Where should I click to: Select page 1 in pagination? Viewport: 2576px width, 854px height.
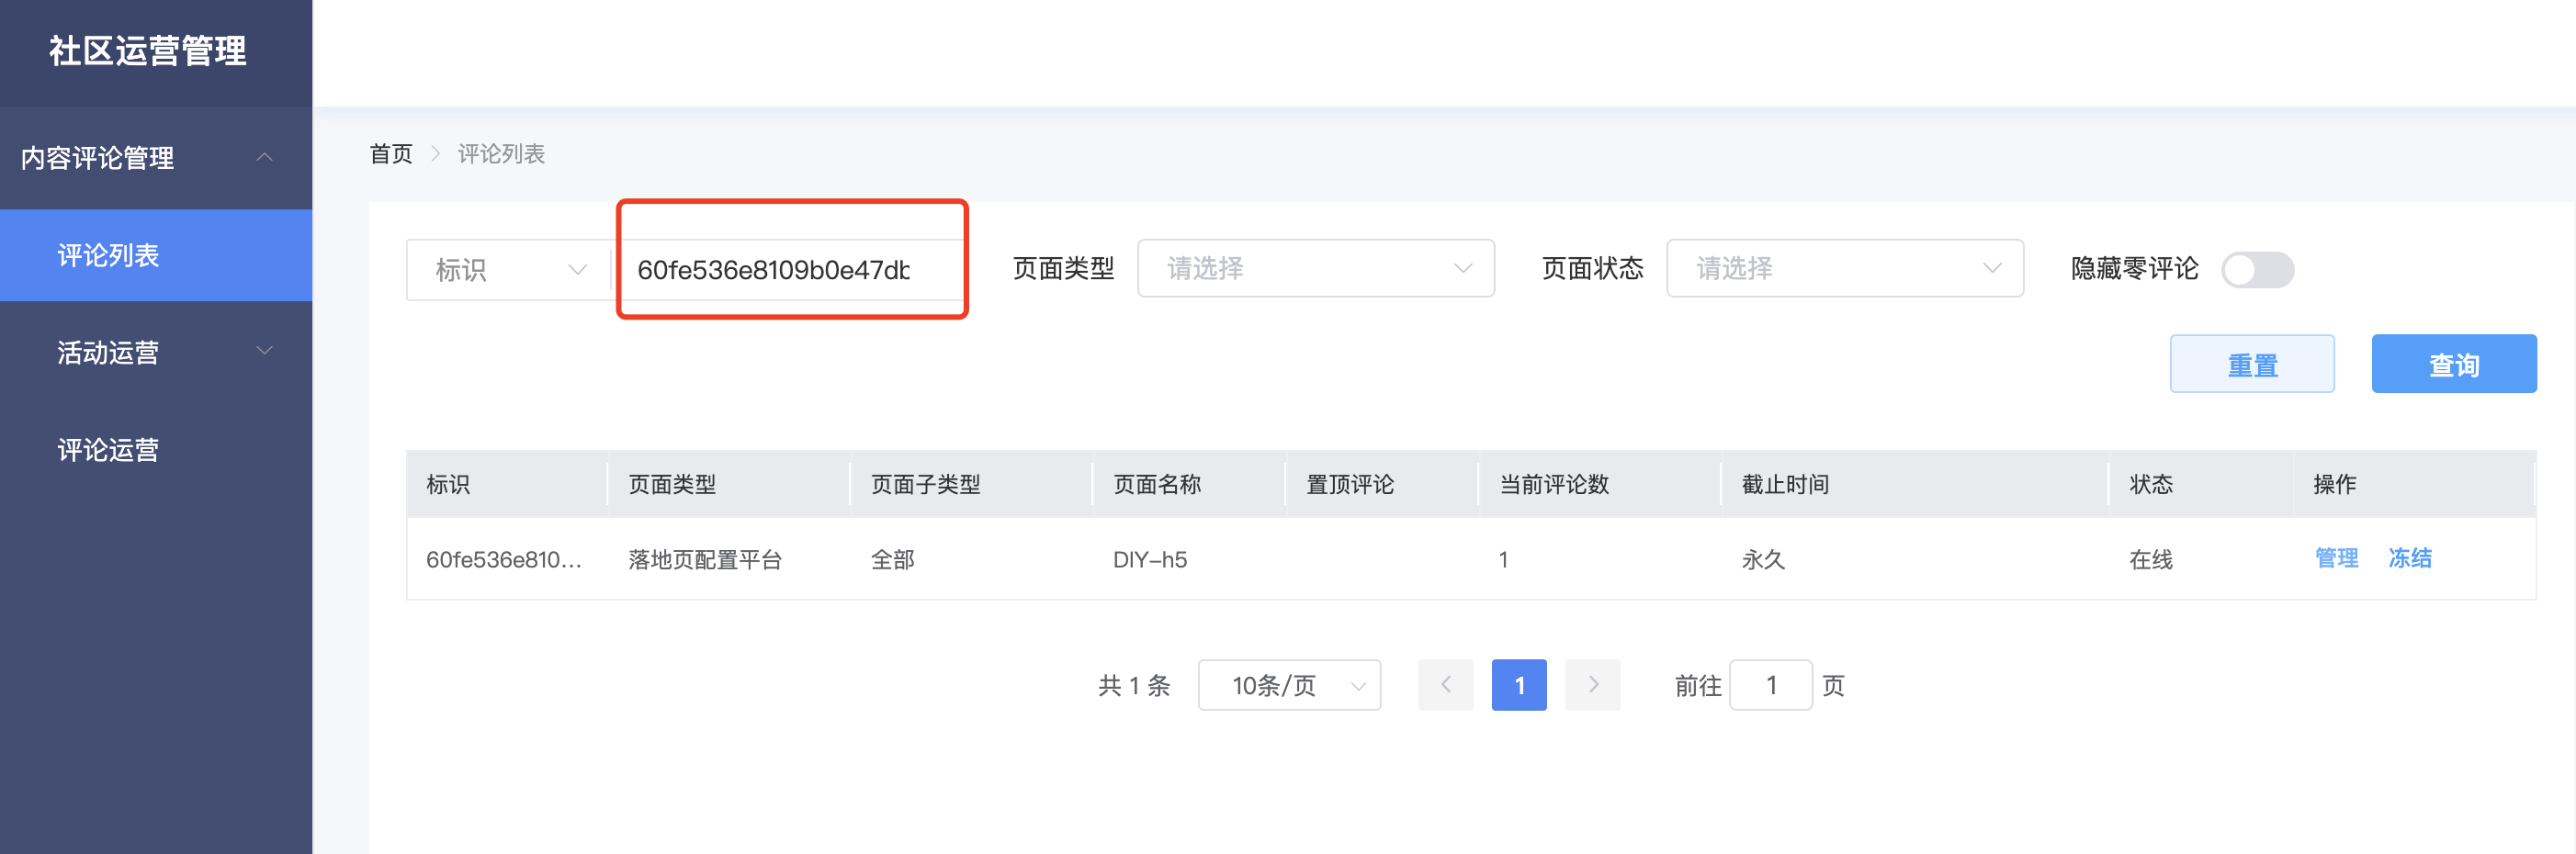pos(1518,685)
